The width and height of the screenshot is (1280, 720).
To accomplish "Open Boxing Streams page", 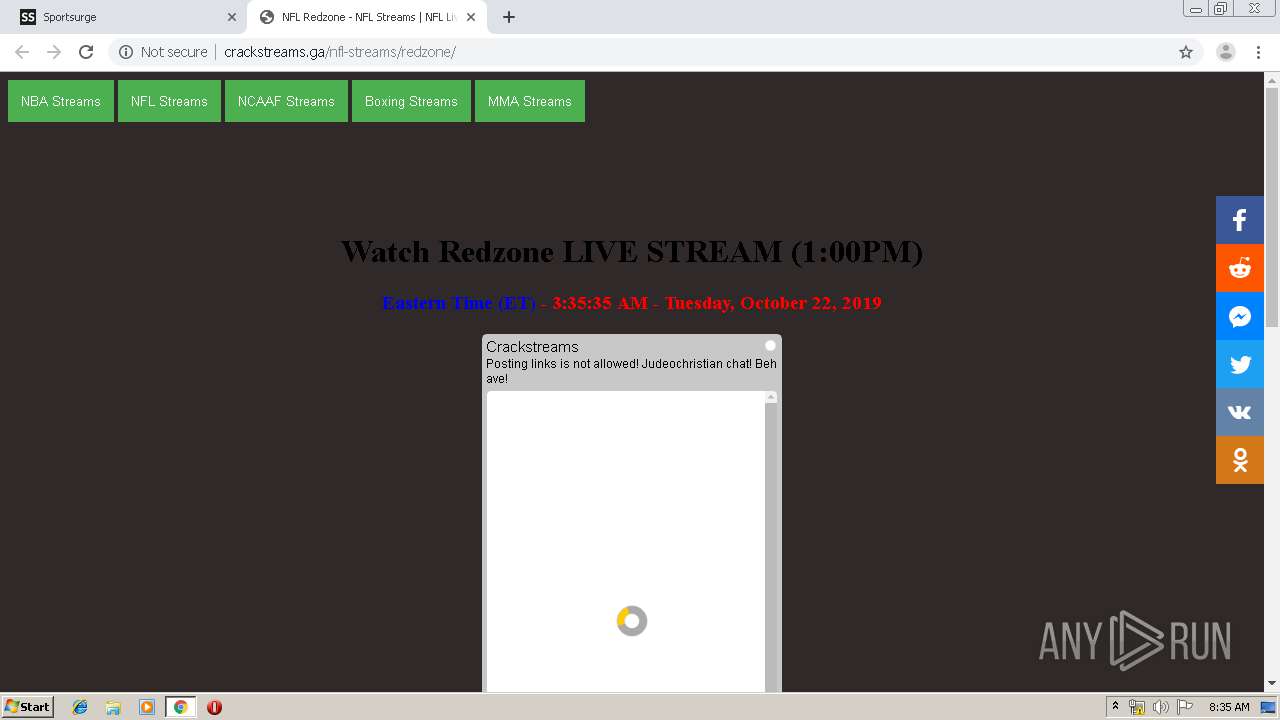I will point(411,101).
